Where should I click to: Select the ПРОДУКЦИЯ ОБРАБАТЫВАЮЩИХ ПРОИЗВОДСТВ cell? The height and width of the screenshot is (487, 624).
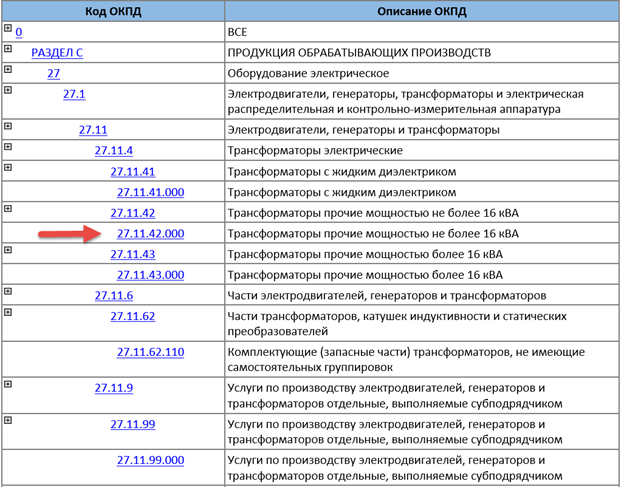tap(422, 53)
